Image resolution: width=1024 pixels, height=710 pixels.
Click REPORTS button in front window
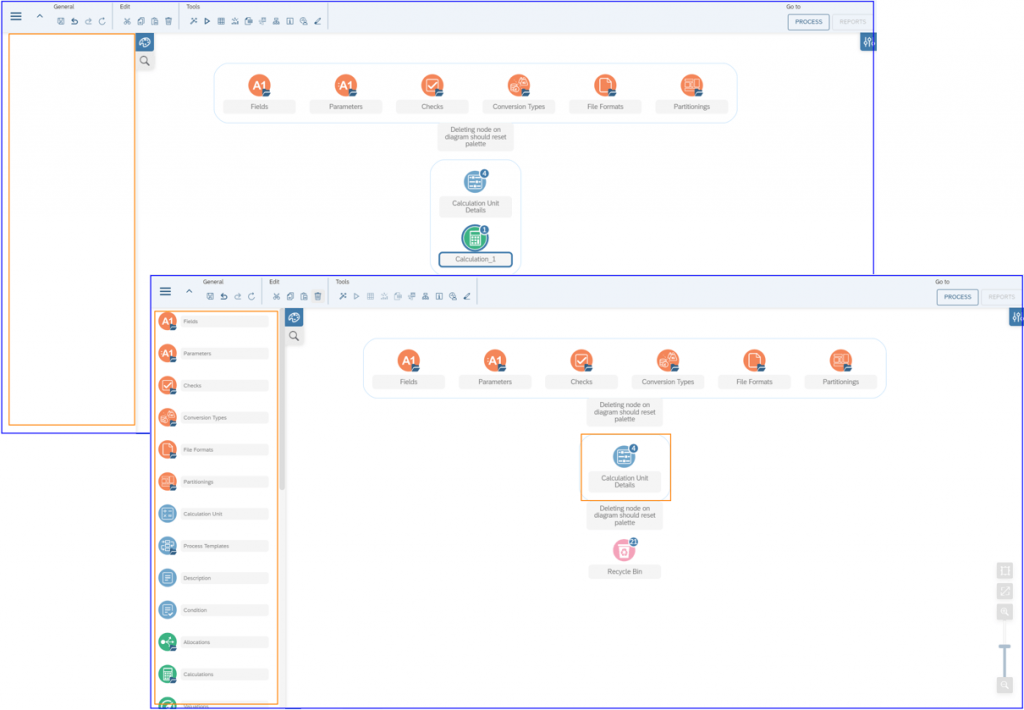click(x=1002, y=297)
